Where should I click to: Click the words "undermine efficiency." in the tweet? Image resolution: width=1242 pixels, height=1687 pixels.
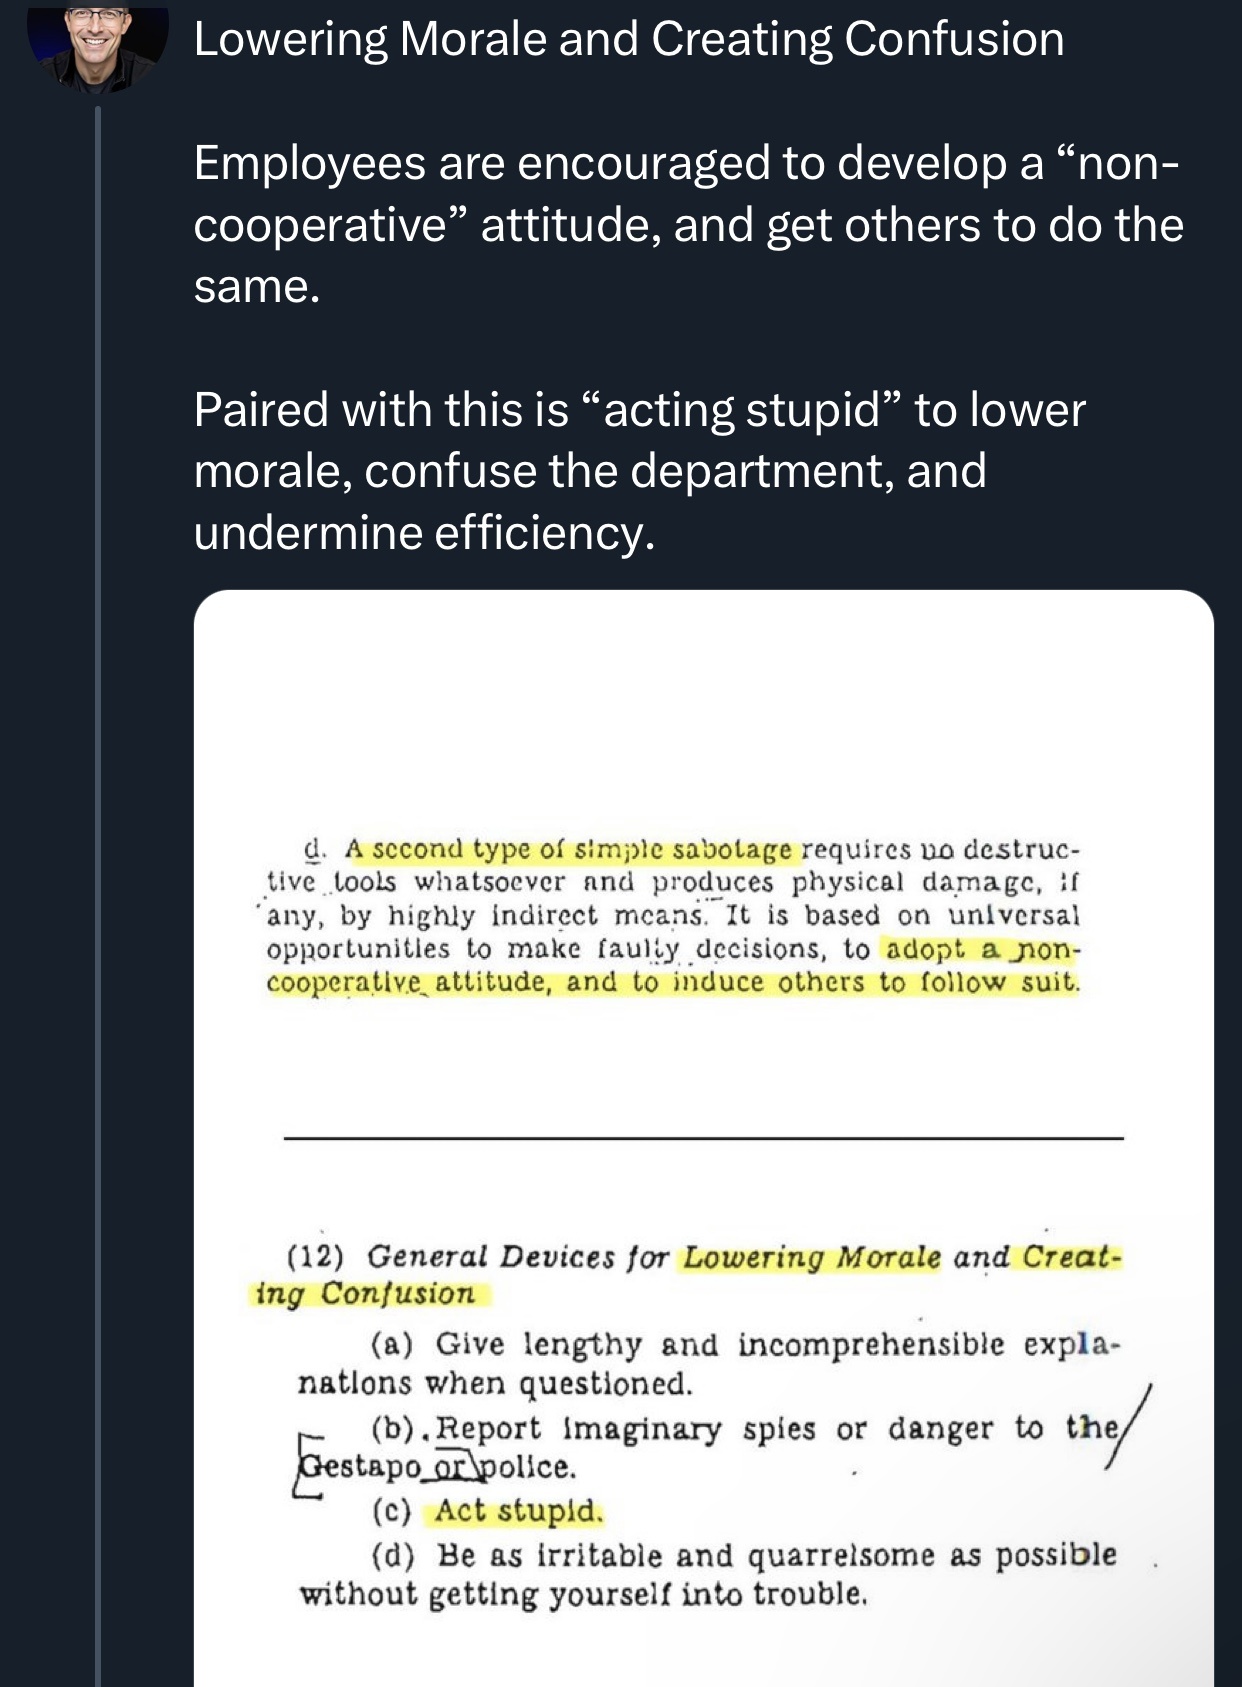click(424, 532)
